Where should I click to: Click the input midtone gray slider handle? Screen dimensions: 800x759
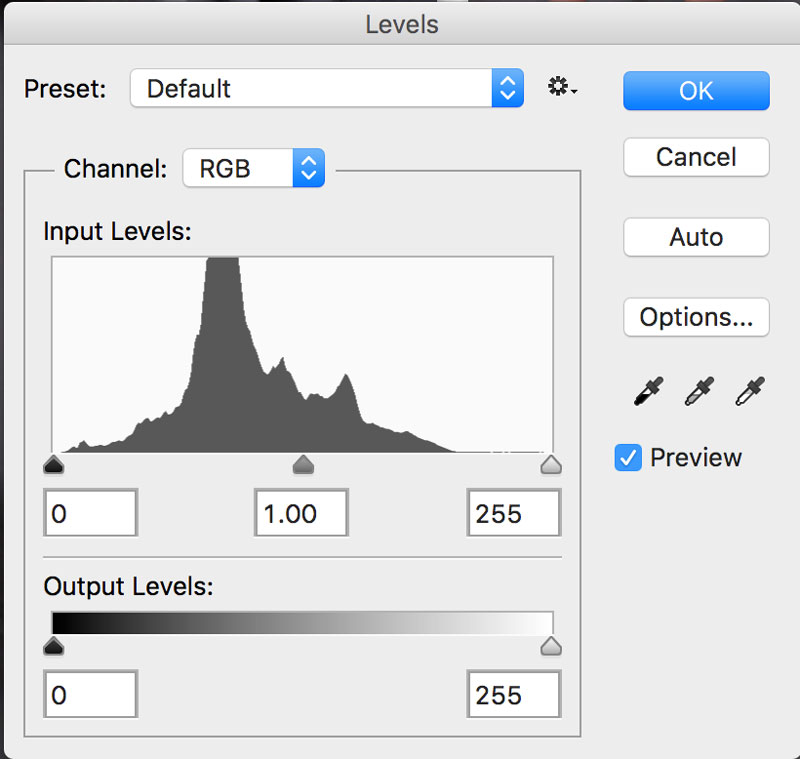(x=303, y=465)
